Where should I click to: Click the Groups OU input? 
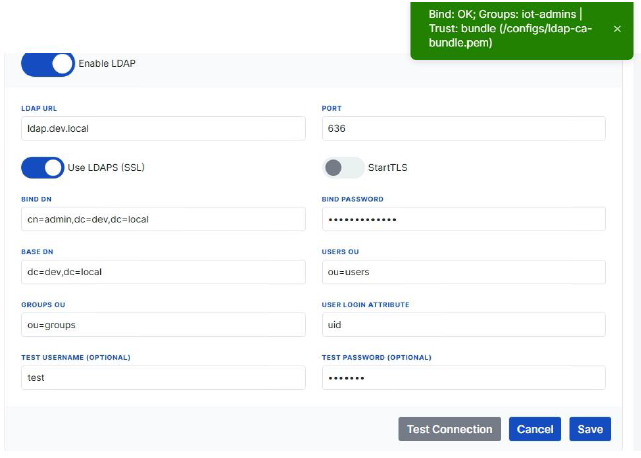tap(163, 325)
